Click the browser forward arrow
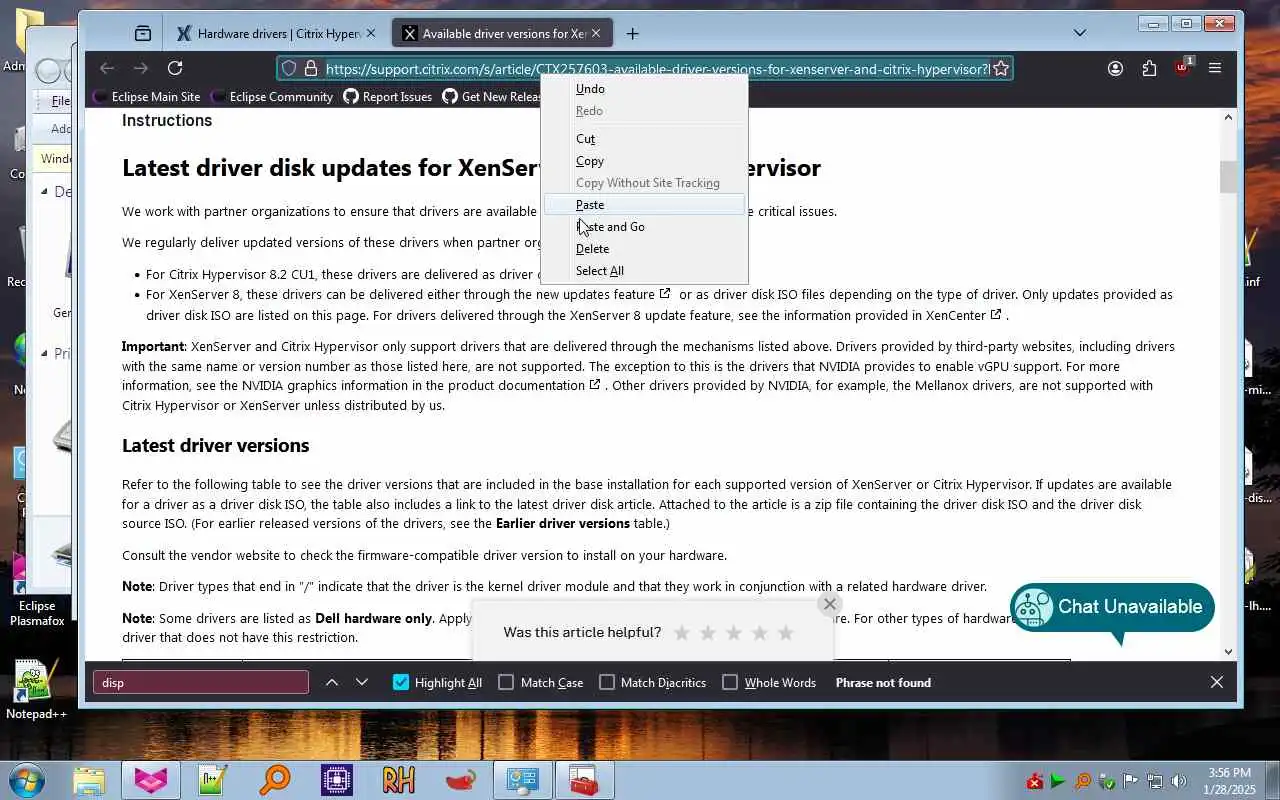1280x800 pixels. pyautogui.click(x=141, y=68)
